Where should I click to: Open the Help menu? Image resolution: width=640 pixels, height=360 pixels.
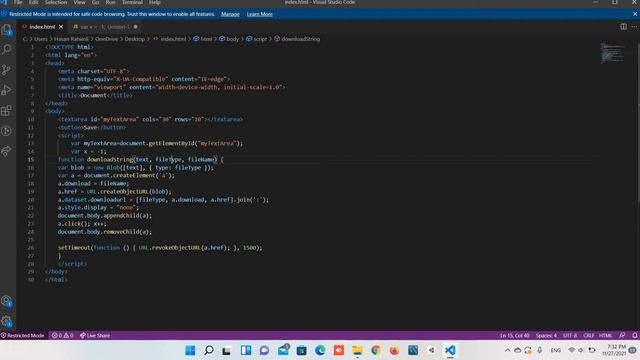[155, 2]
